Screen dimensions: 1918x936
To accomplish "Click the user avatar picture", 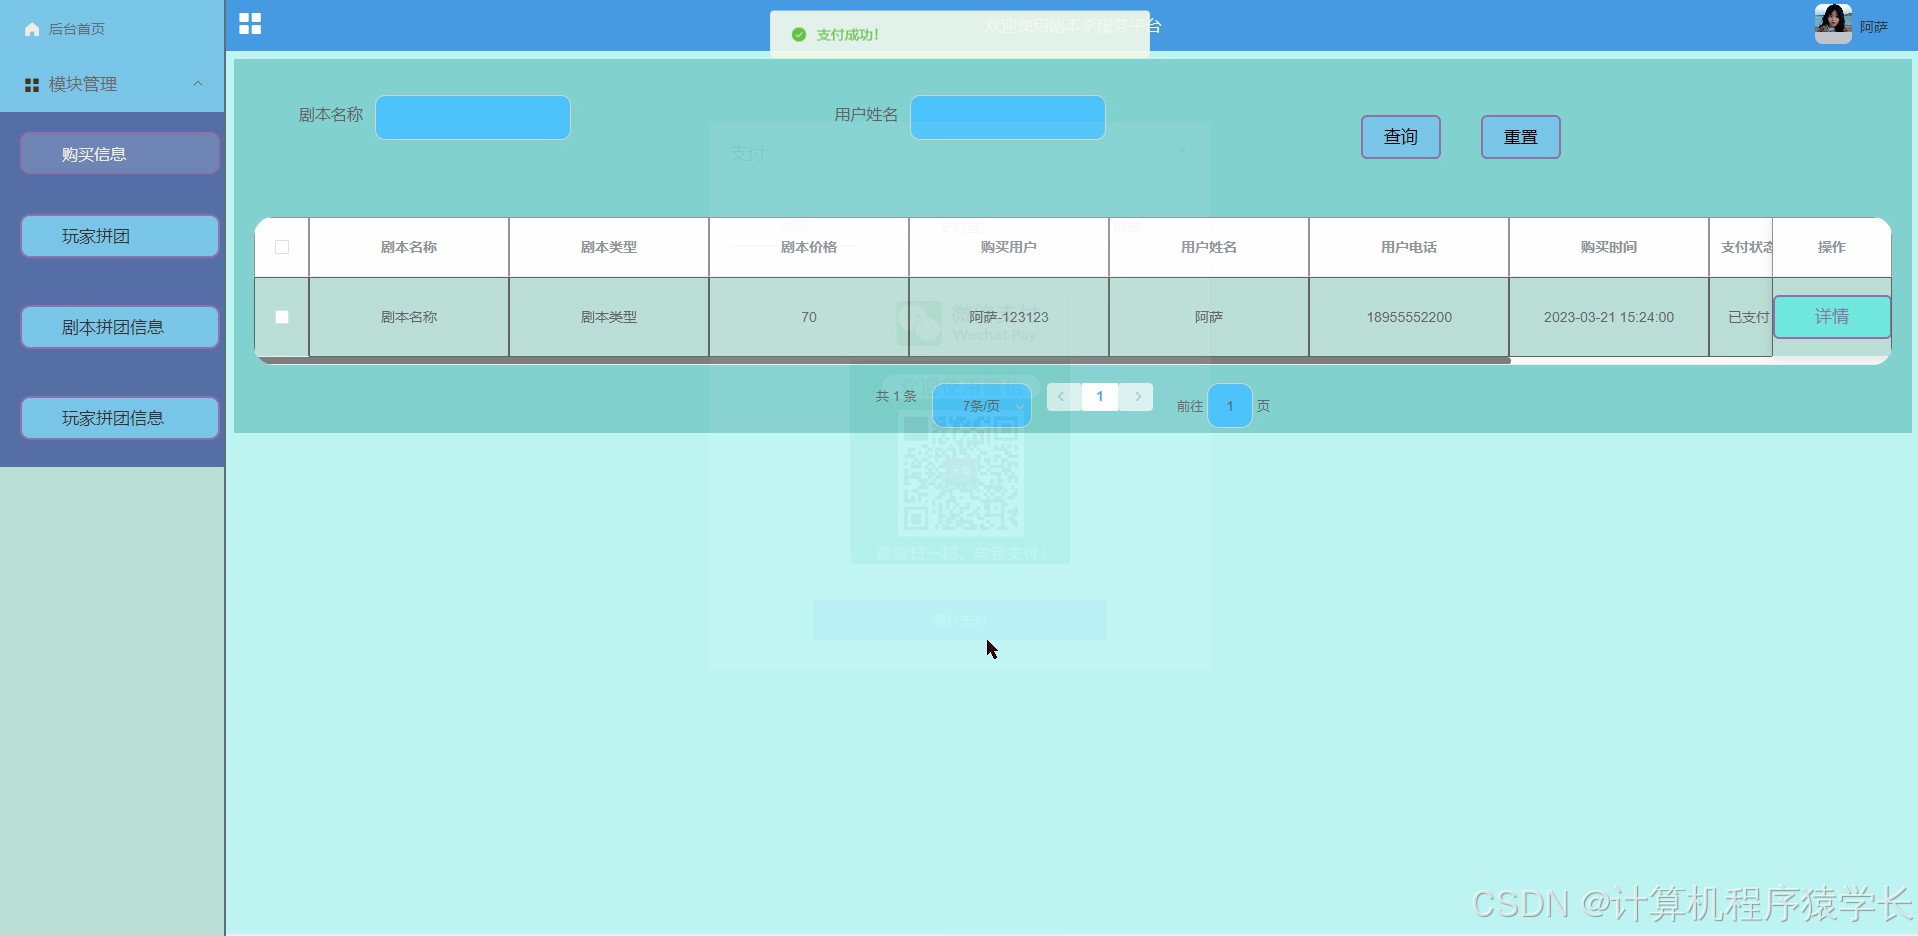I will coord(1833,24).
